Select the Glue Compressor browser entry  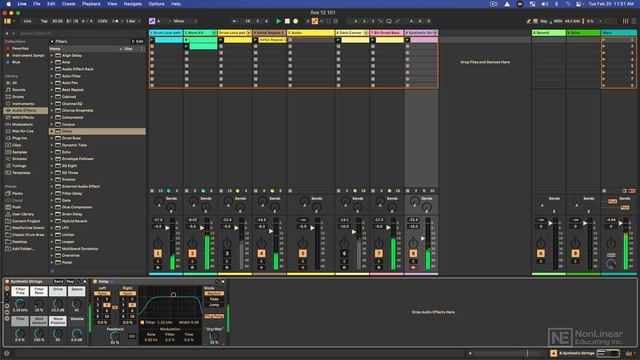point(77,207)
